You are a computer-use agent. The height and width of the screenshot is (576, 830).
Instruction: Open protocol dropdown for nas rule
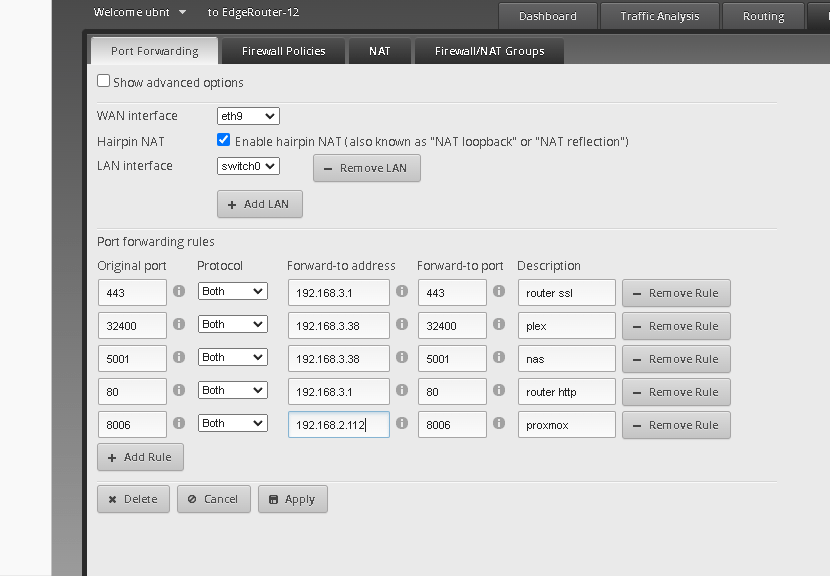pos(233,357)
